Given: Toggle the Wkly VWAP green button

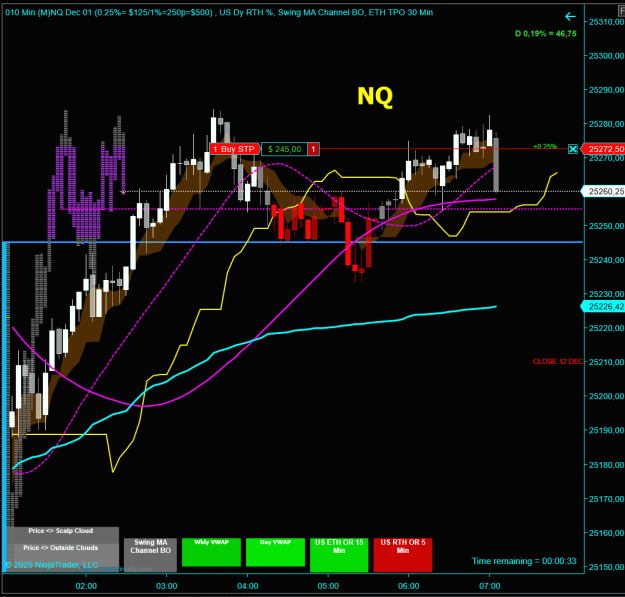Looking at the screenshot, I should coord(211,552).
